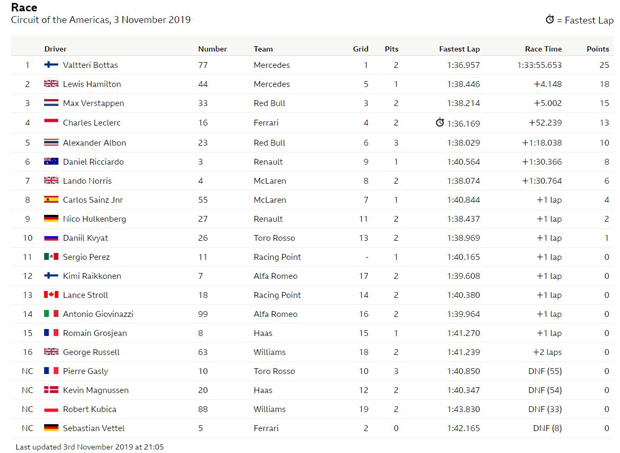Click the Grid column header

point(361,48)
